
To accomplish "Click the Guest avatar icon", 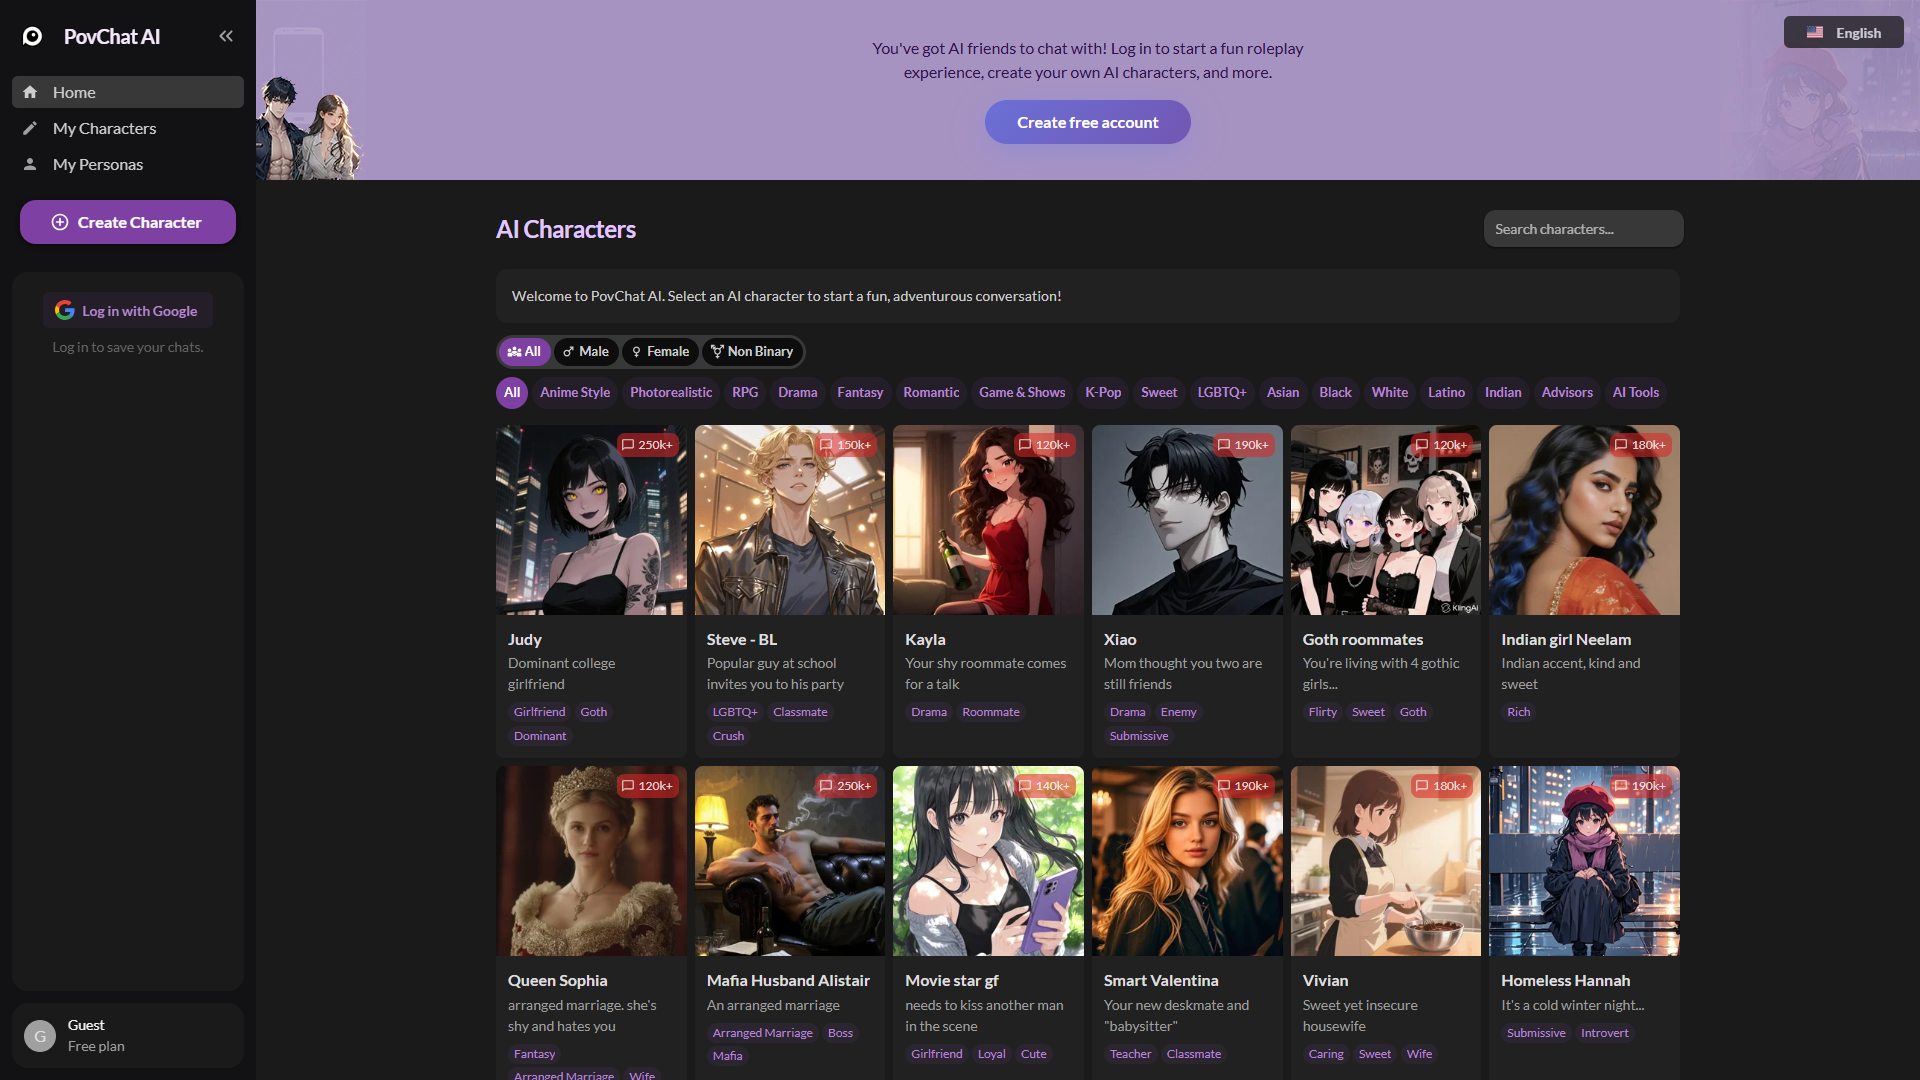I will tap(40, 1036).
